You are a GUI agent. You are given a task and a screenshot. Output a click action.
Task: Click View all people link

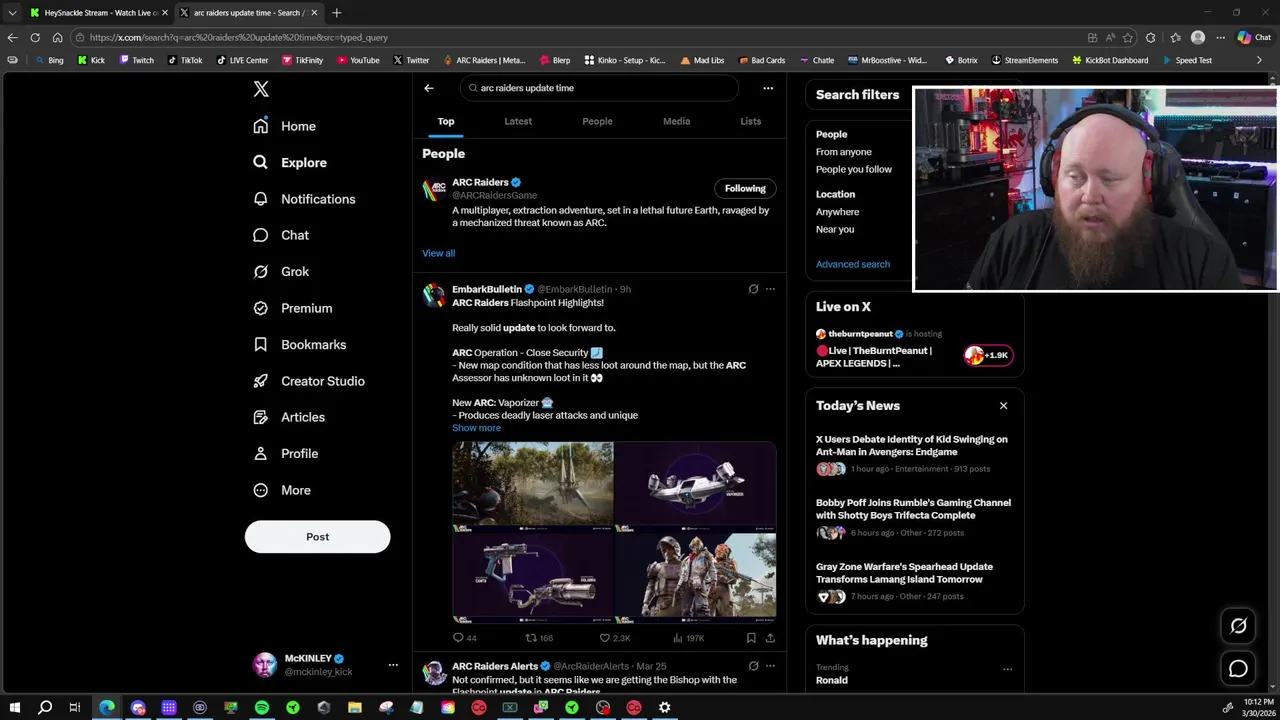pyautogui.click(x=438, y=253)
